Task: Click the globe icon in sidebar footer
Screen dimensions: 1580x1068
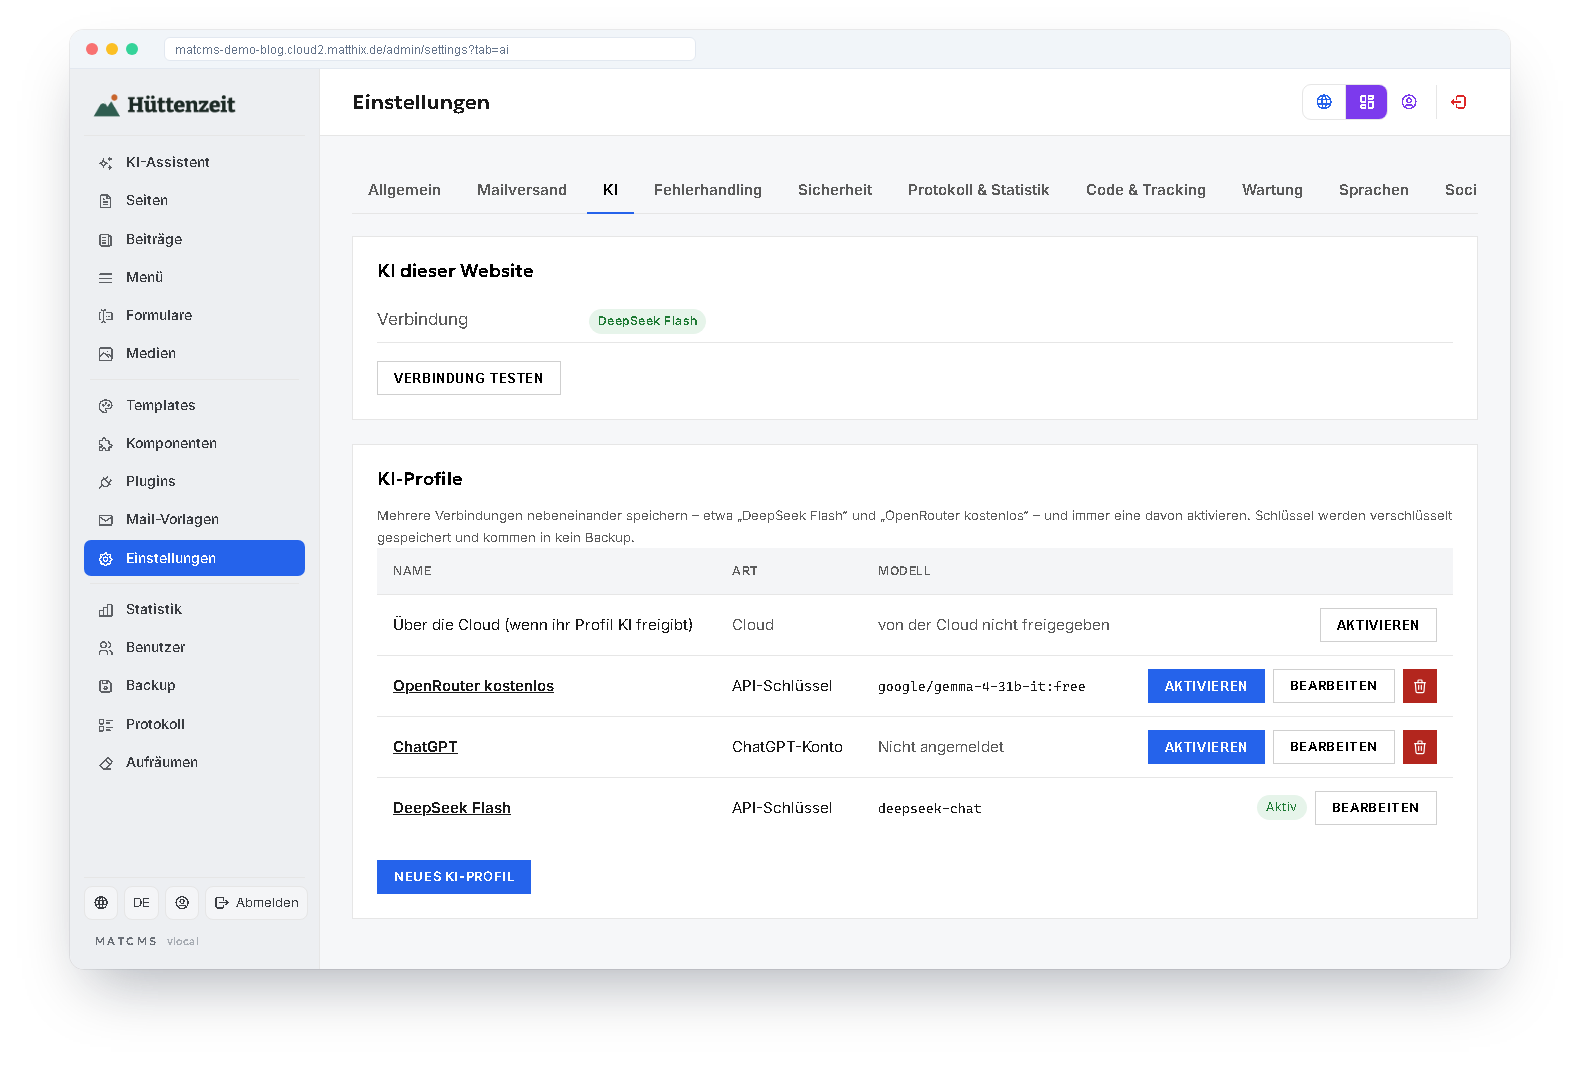Action: [101, 903]
